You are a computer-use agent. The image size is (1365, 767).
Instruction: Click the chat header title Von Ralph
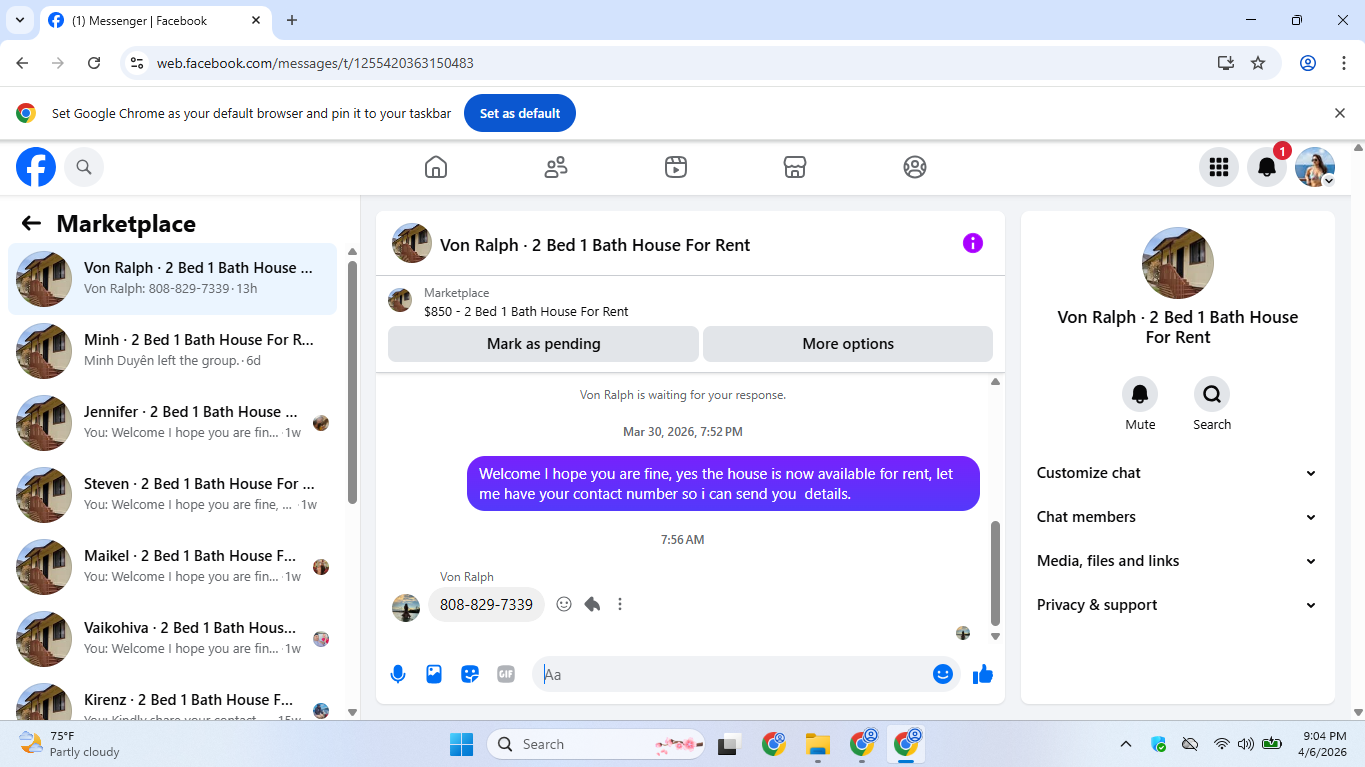[x=595, y=245]
